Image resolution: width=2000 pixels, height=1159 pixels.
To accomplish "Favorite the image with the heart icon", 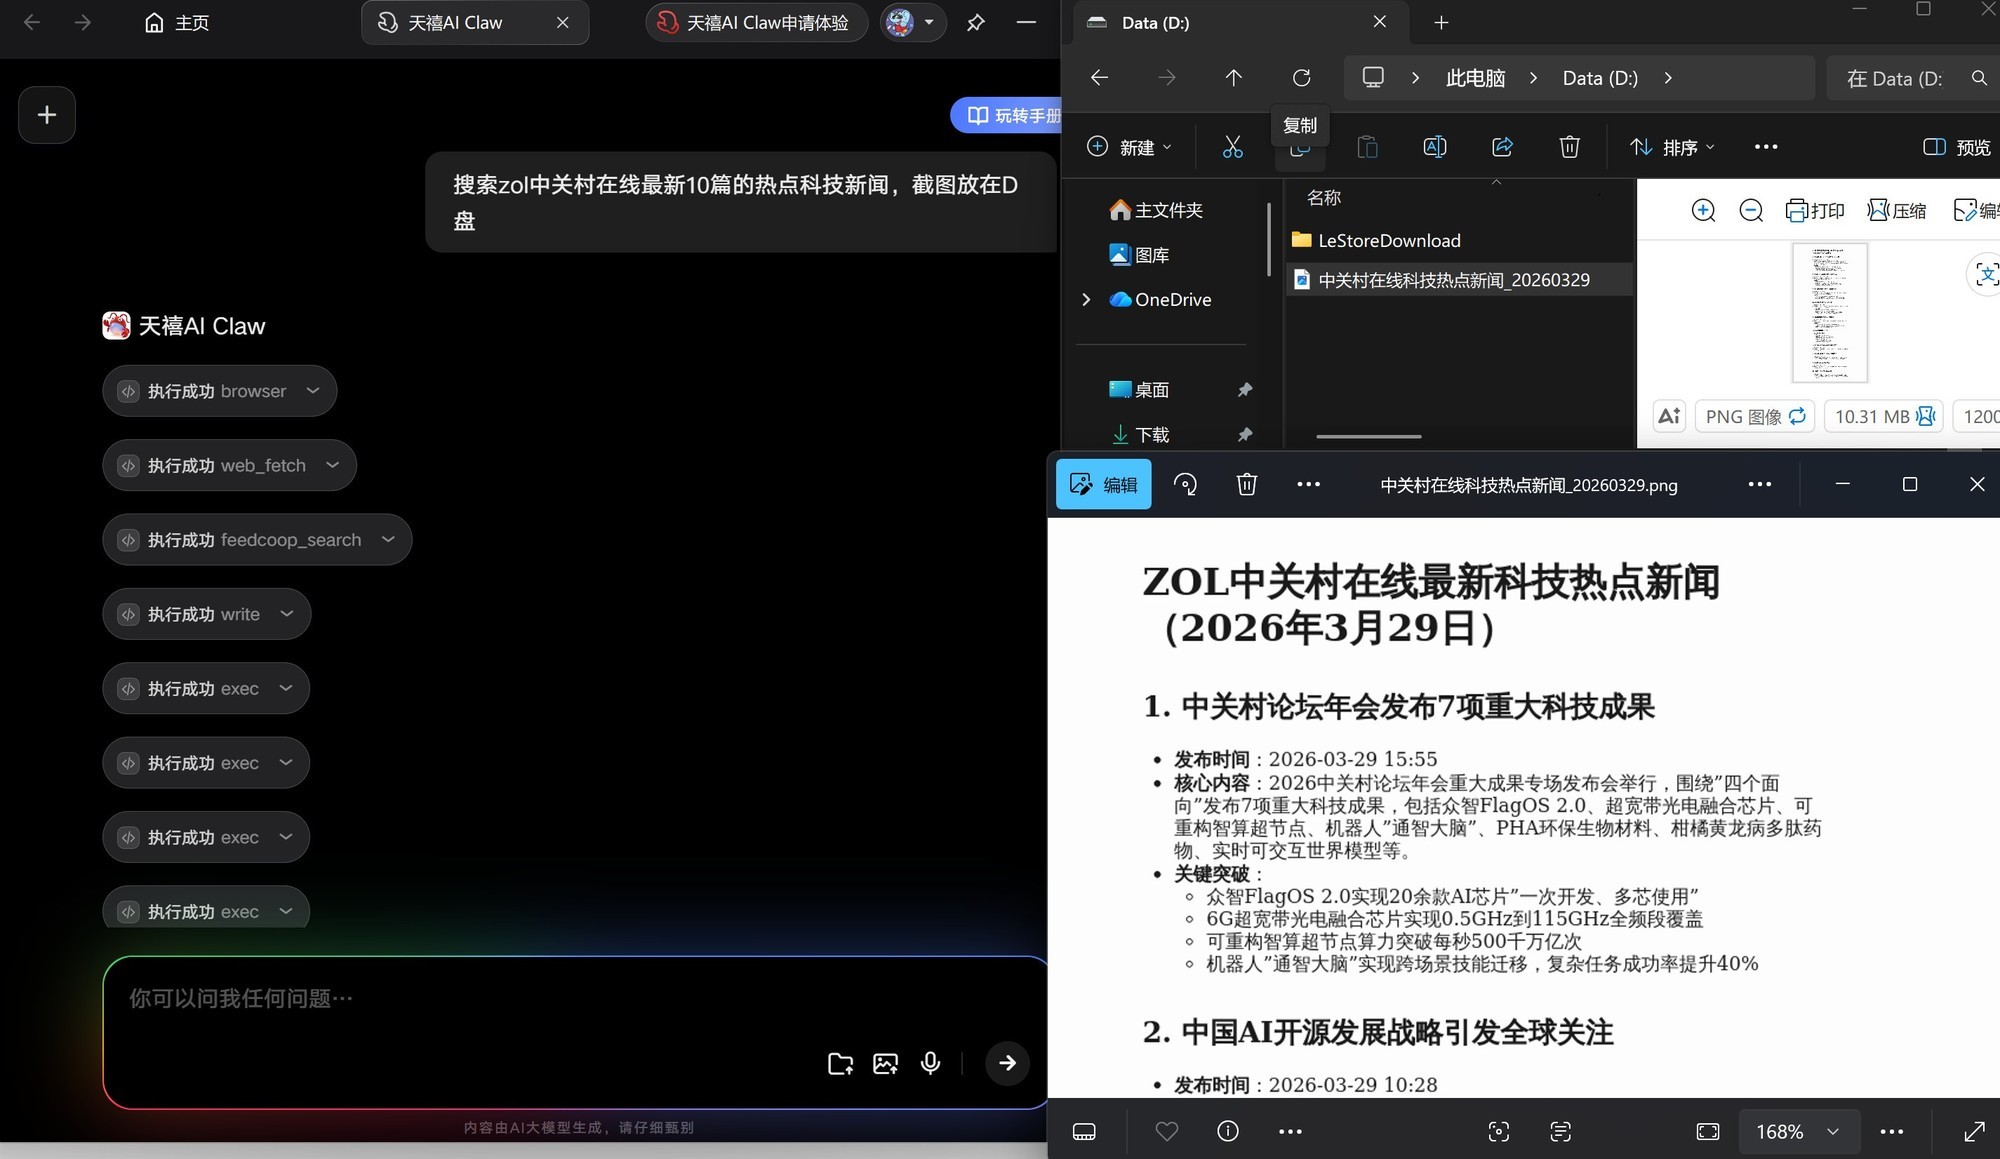I will tap(1166, 1132).
